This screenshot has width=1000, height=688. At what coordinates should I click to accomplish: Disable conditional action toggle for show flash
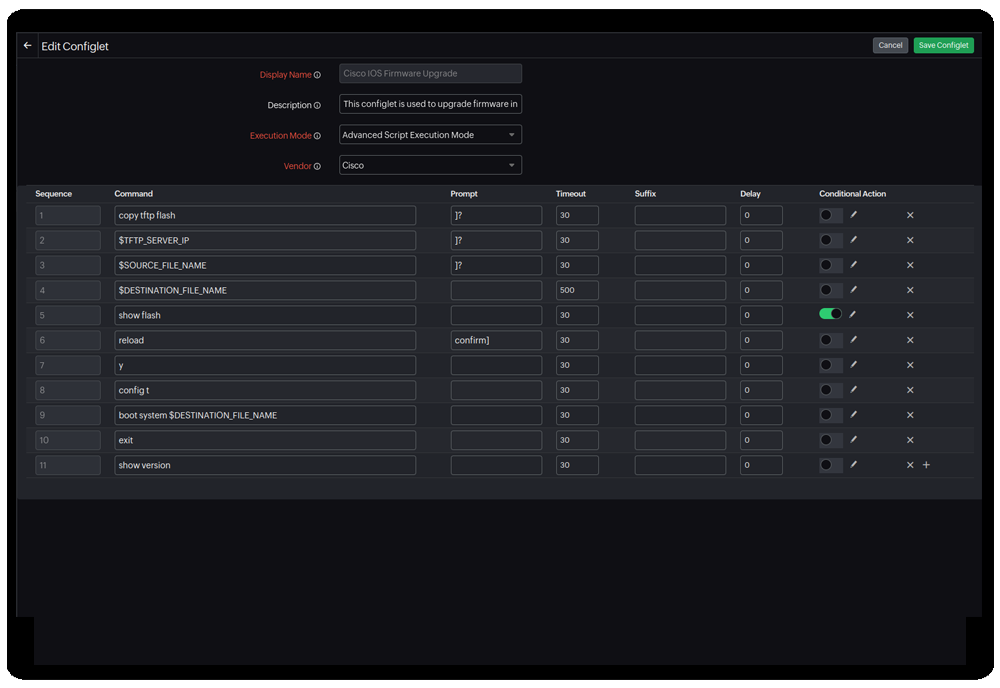tap(830, 315)
